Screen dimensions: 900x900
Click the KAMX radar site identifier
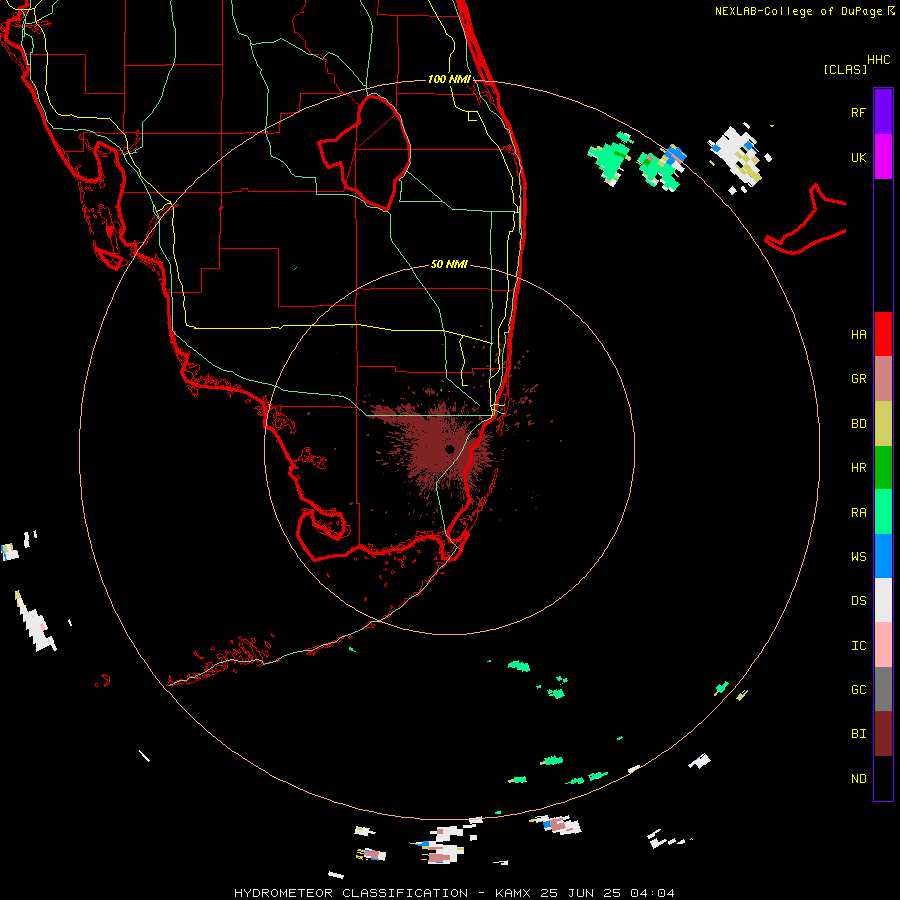(513, 893)
